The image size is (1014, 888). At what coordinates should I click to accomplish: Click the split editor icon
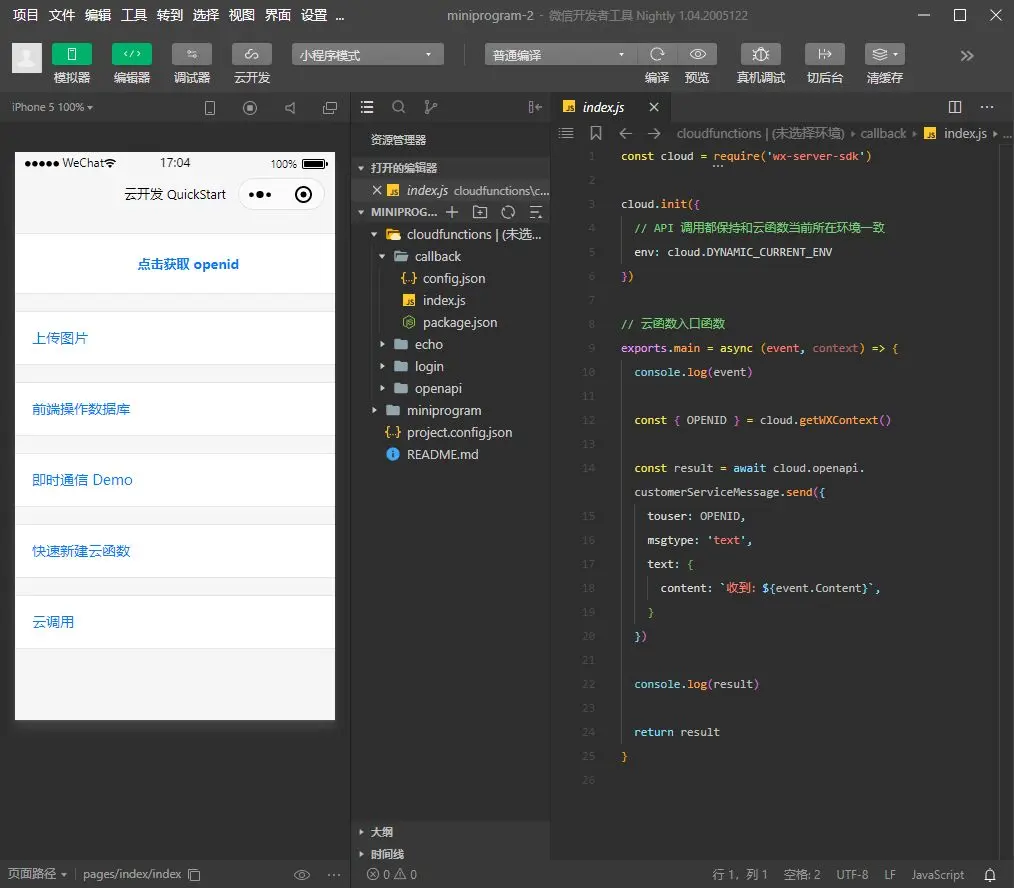point(954,107)
